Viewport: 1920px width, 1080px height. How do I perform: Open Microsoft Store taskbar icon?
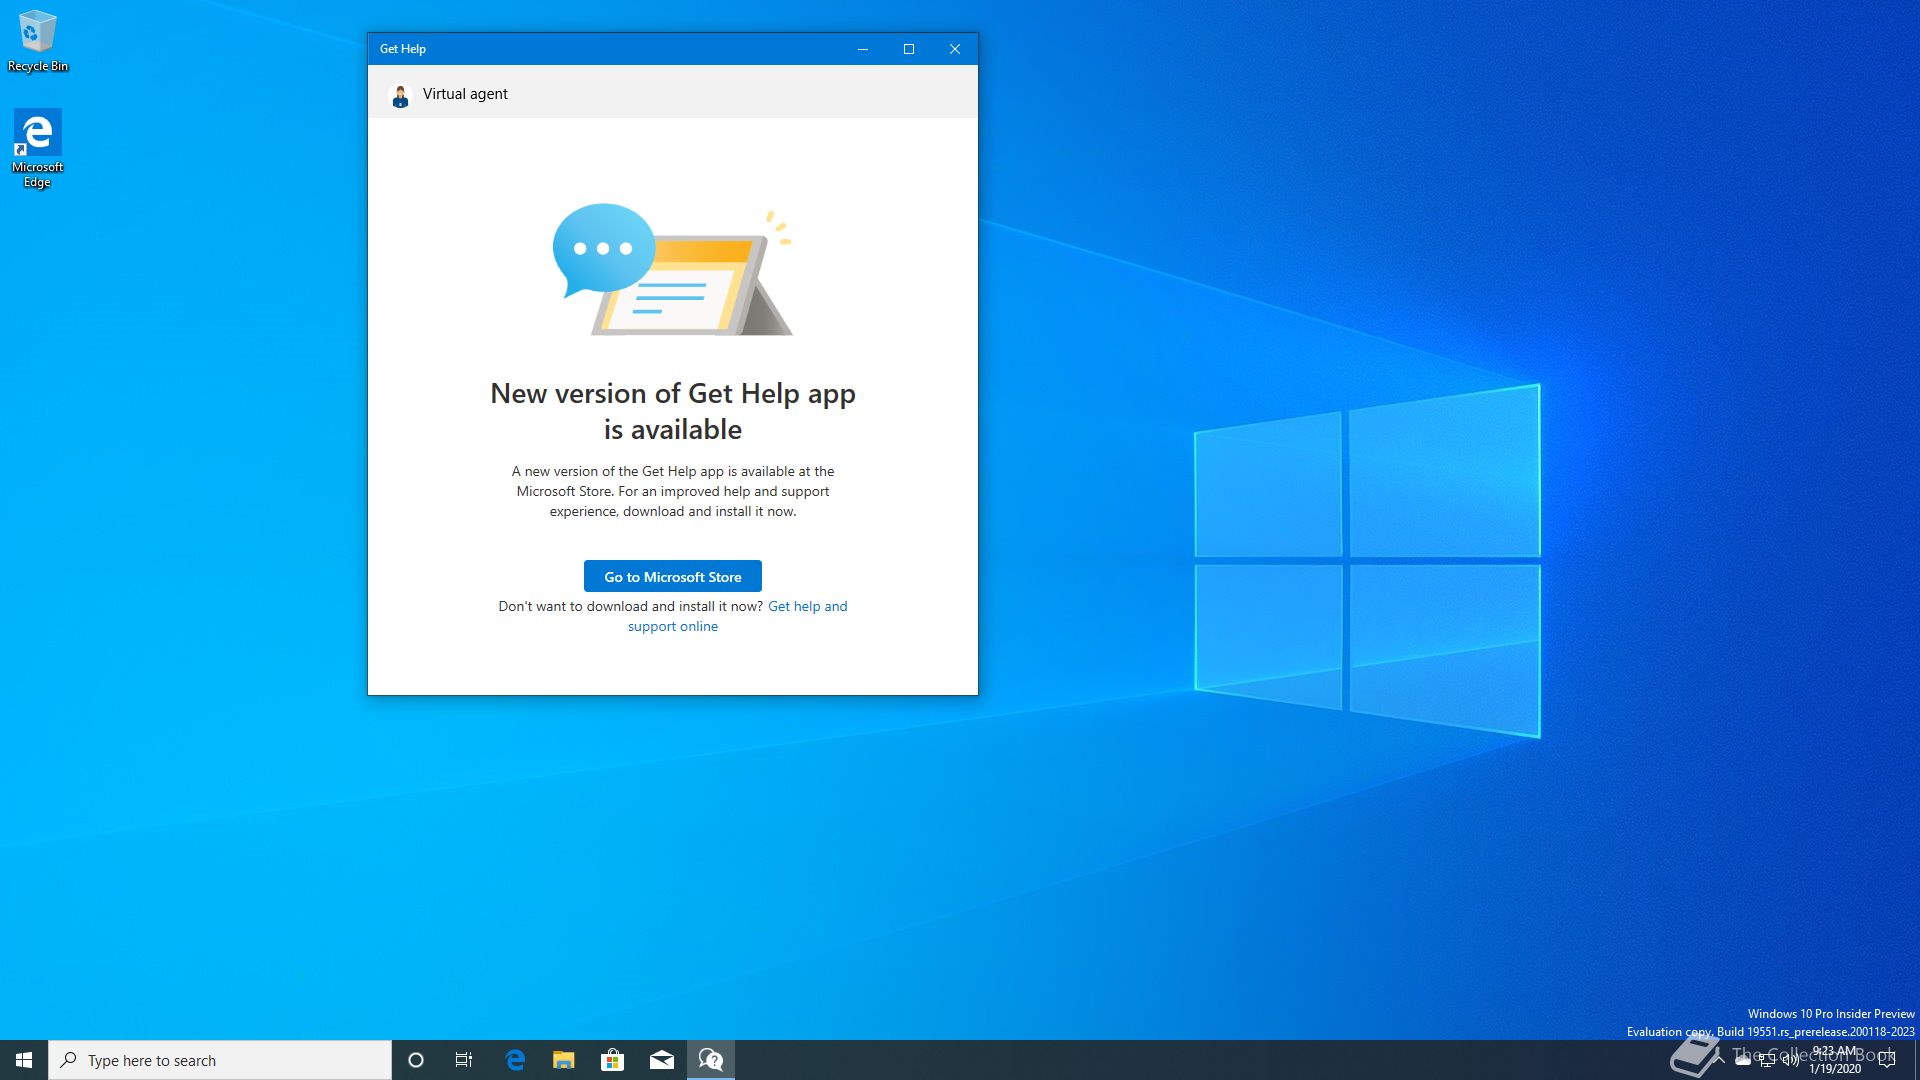pos(612,1060)
